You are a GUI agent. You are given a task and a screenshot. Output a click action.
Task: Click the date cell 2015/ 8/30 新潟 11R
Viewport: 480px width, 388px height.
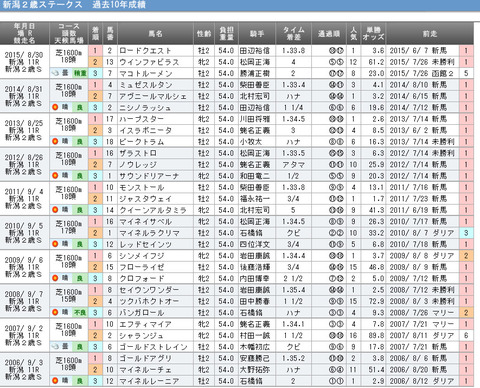(24, 62)
